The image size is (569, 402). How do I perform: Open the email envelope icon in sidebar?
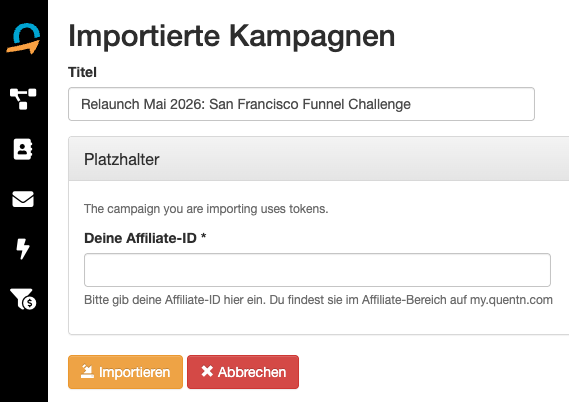(x=23, y=199)
